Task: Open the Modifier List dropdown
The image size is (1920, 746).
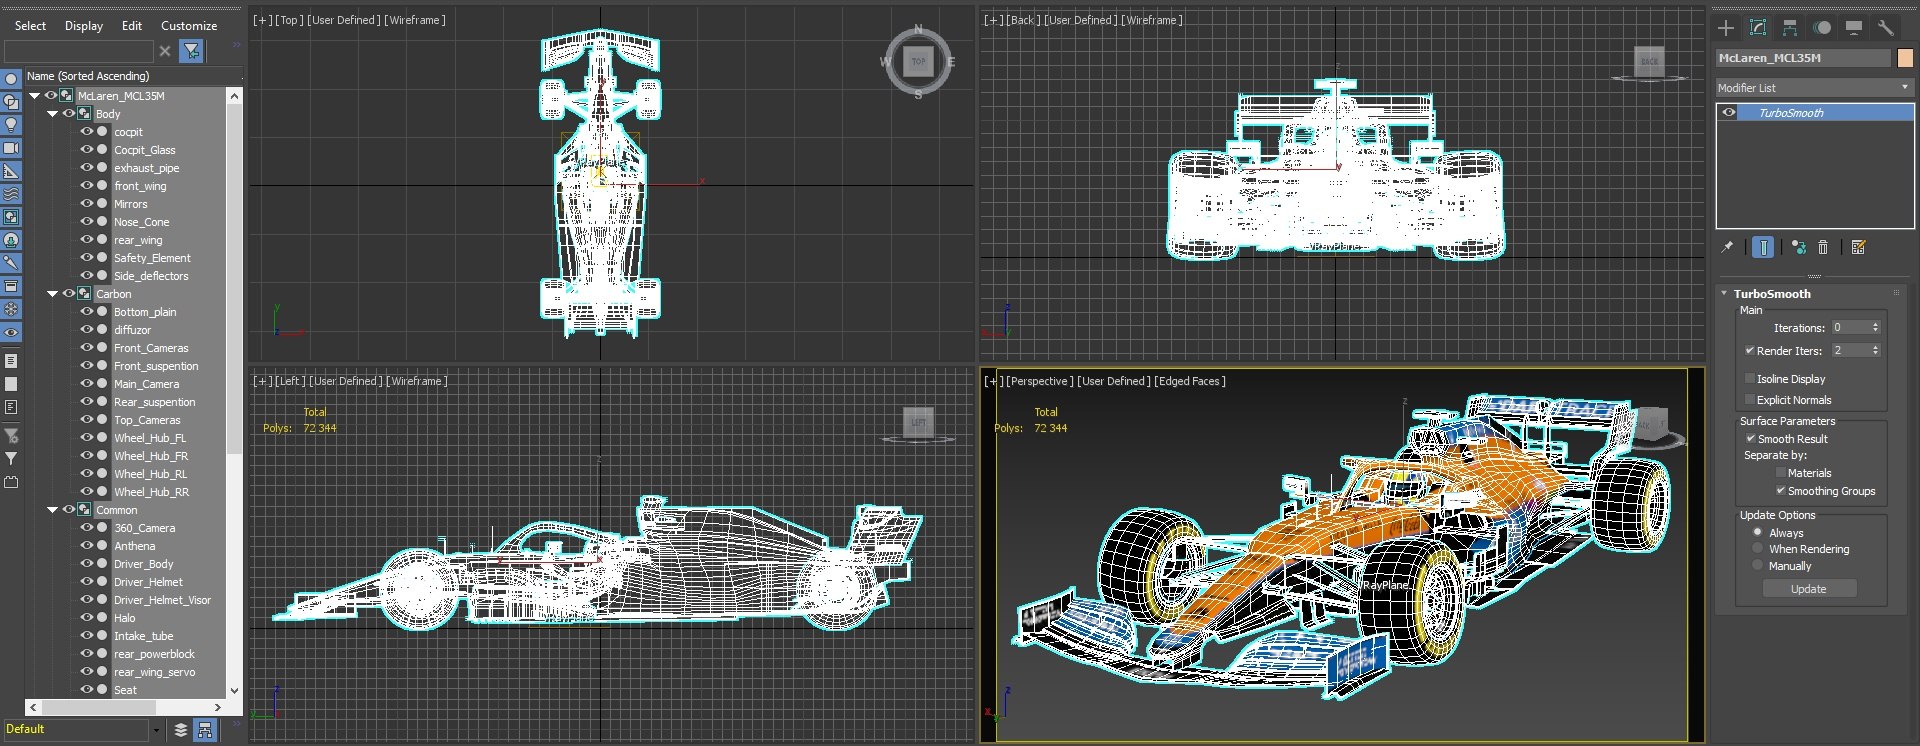Action: (1814, 88)
